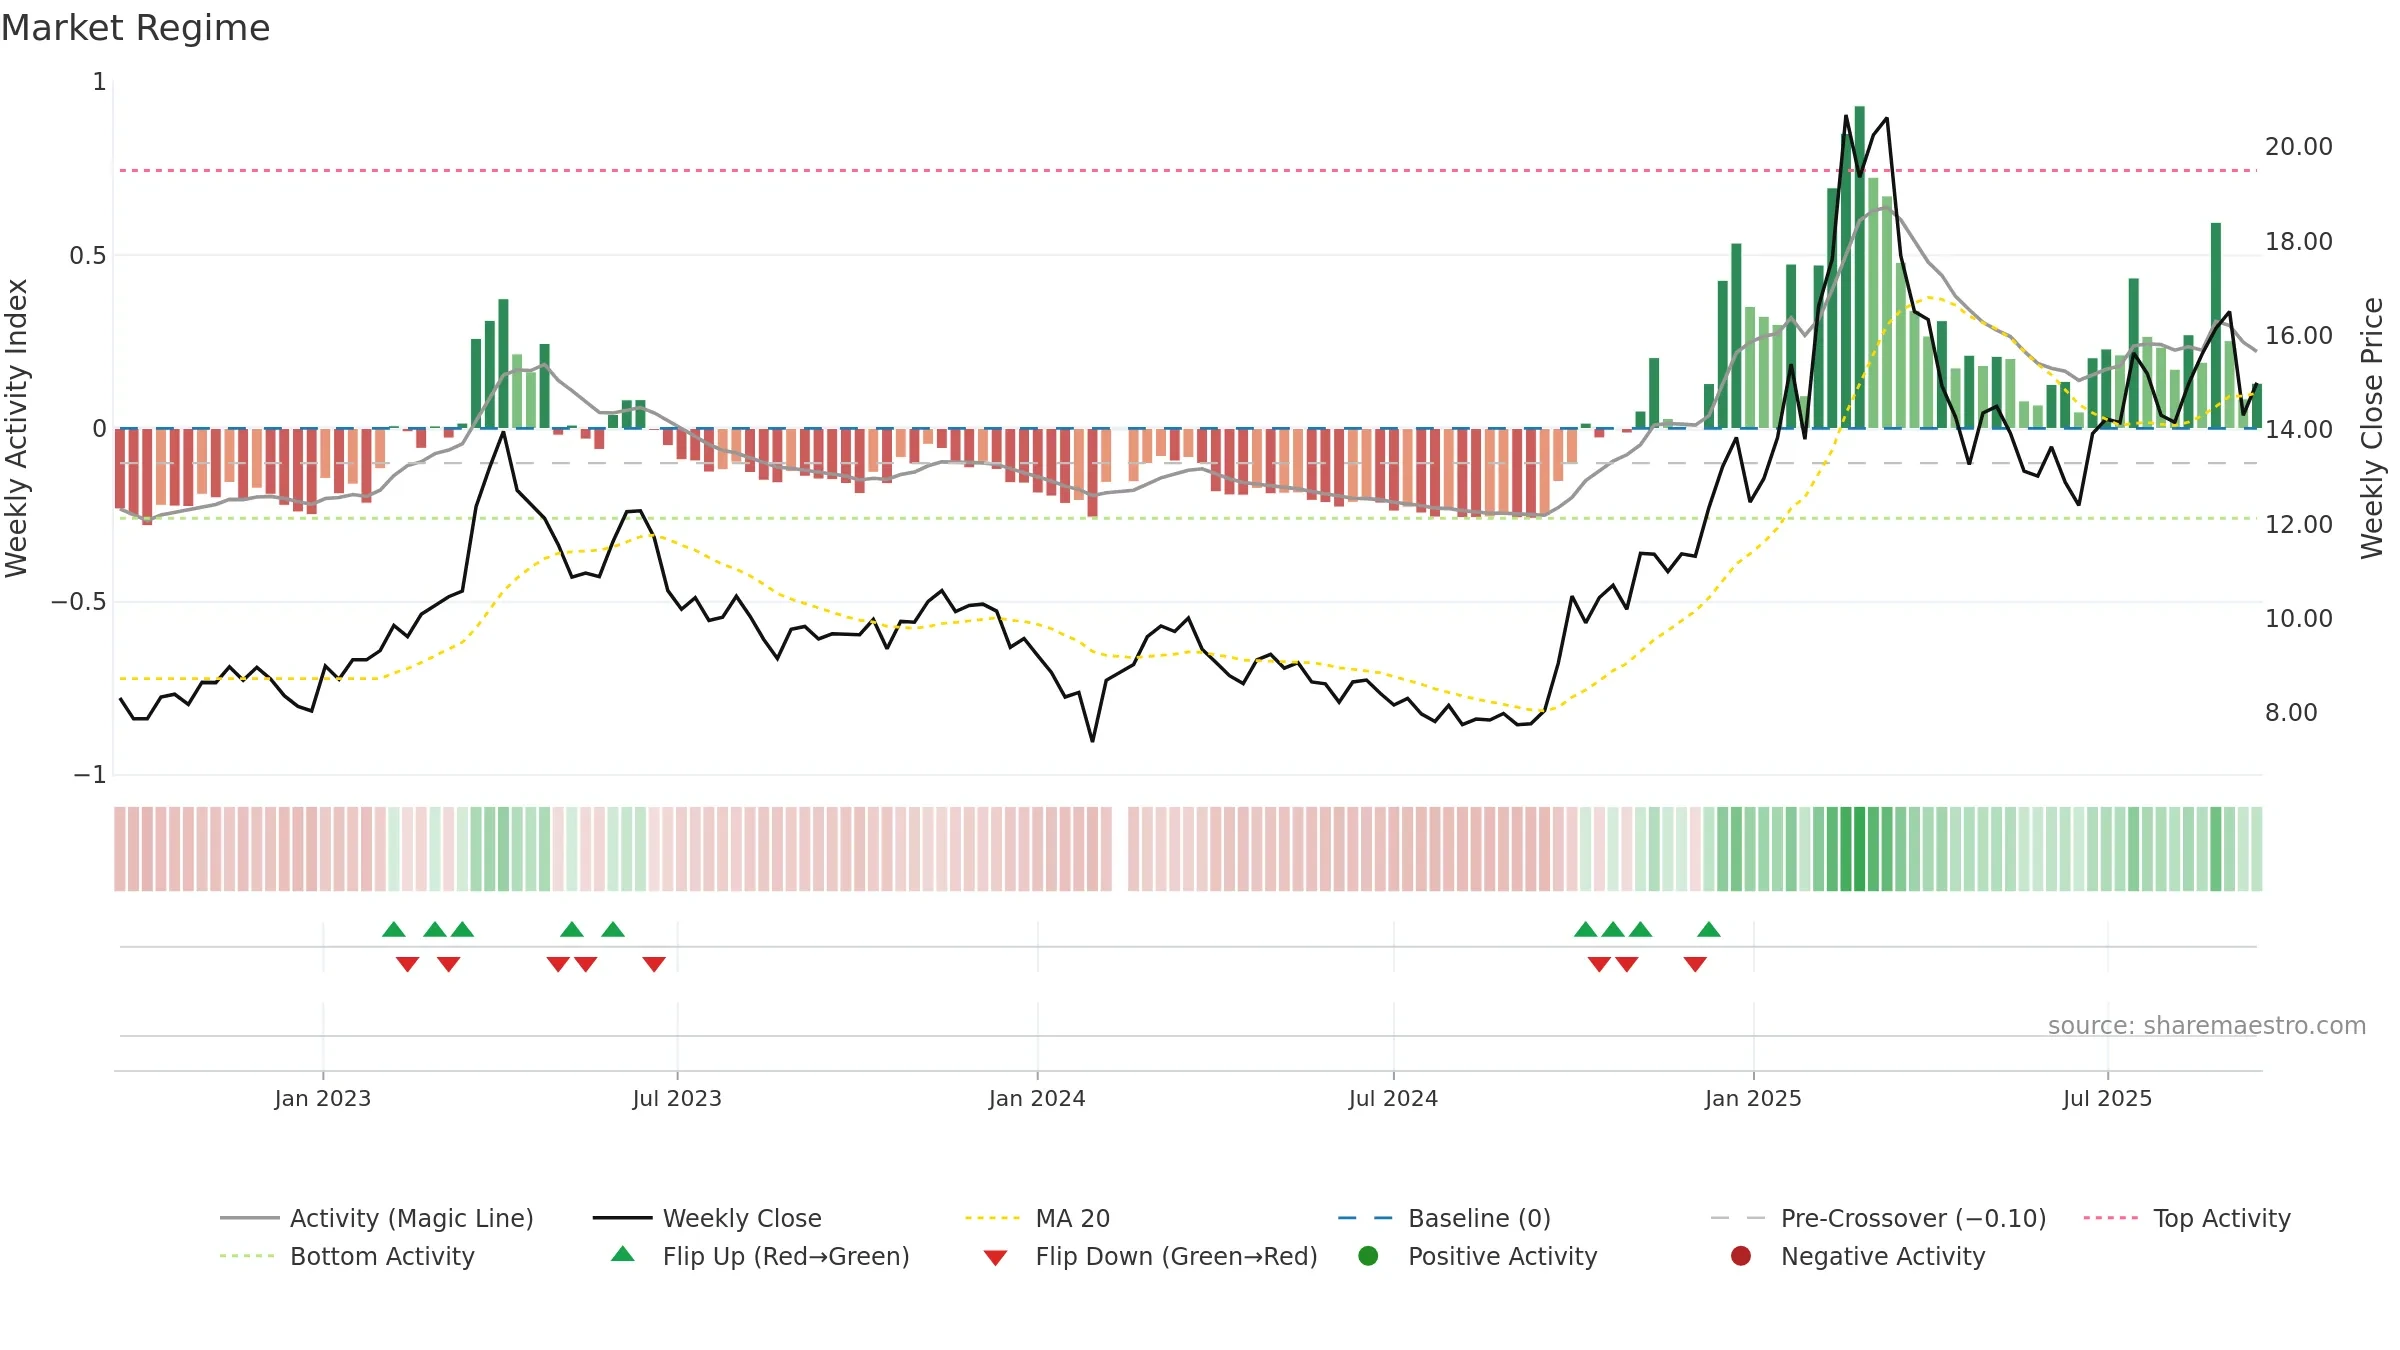The width and height of the screenshot is (2400, 1350).
Task: Click the last flip-down marker before Jul 2023
Action: (654, 964)
